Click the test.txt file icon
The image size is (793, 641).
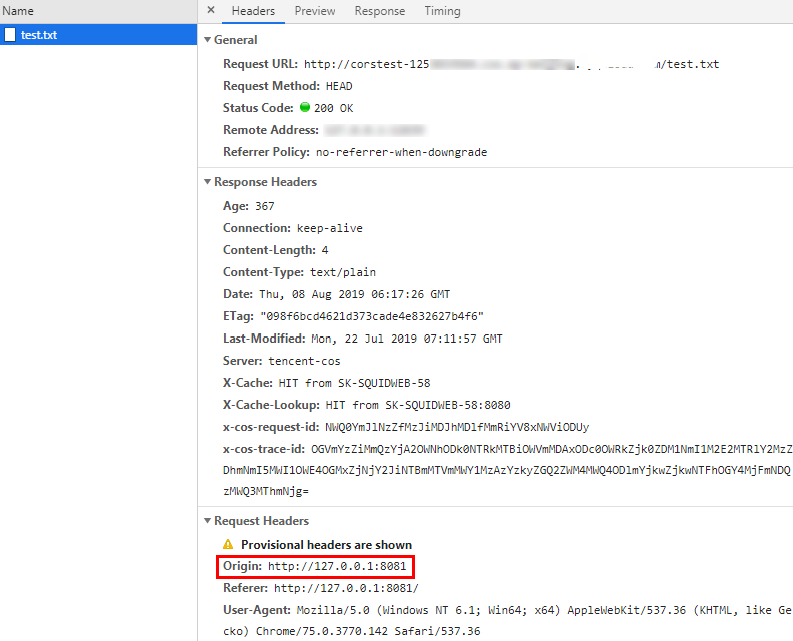click(x=10, y=35)
